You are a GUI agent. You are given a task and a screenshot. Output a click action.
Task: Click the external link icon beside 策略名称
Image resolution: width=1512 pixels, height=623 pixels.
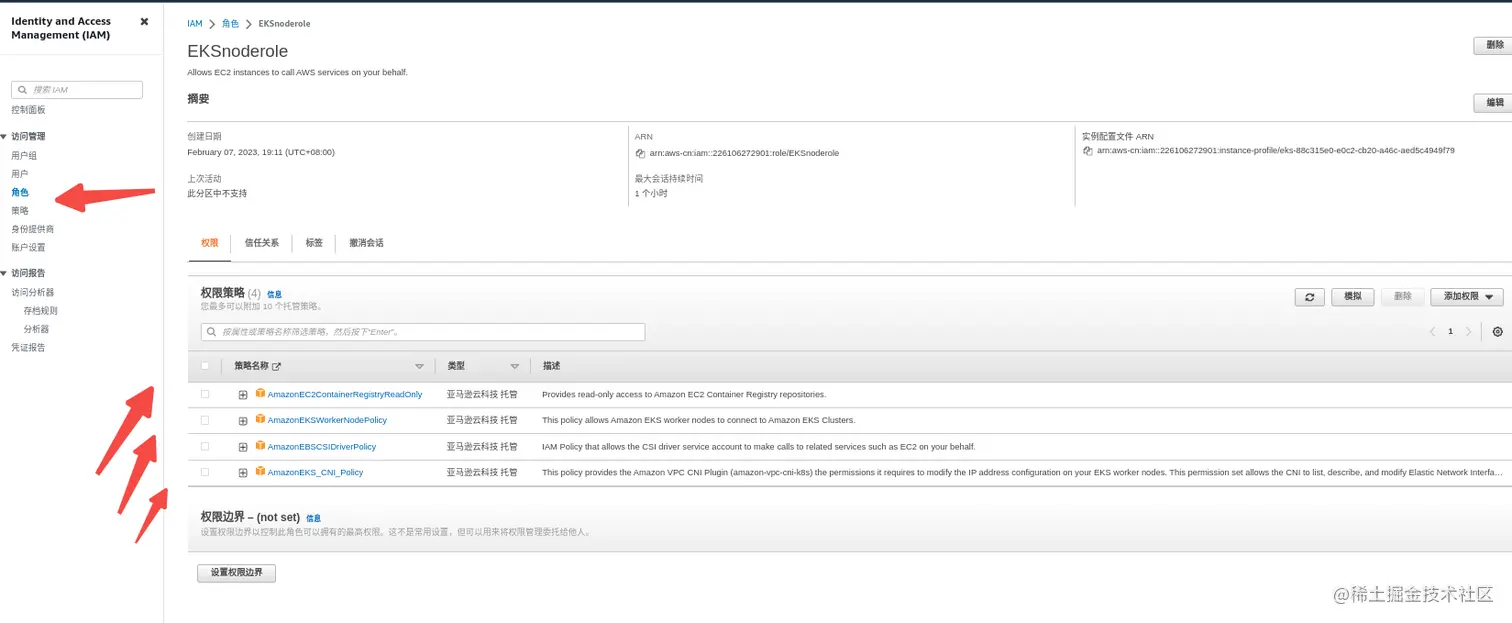point(277,367)
